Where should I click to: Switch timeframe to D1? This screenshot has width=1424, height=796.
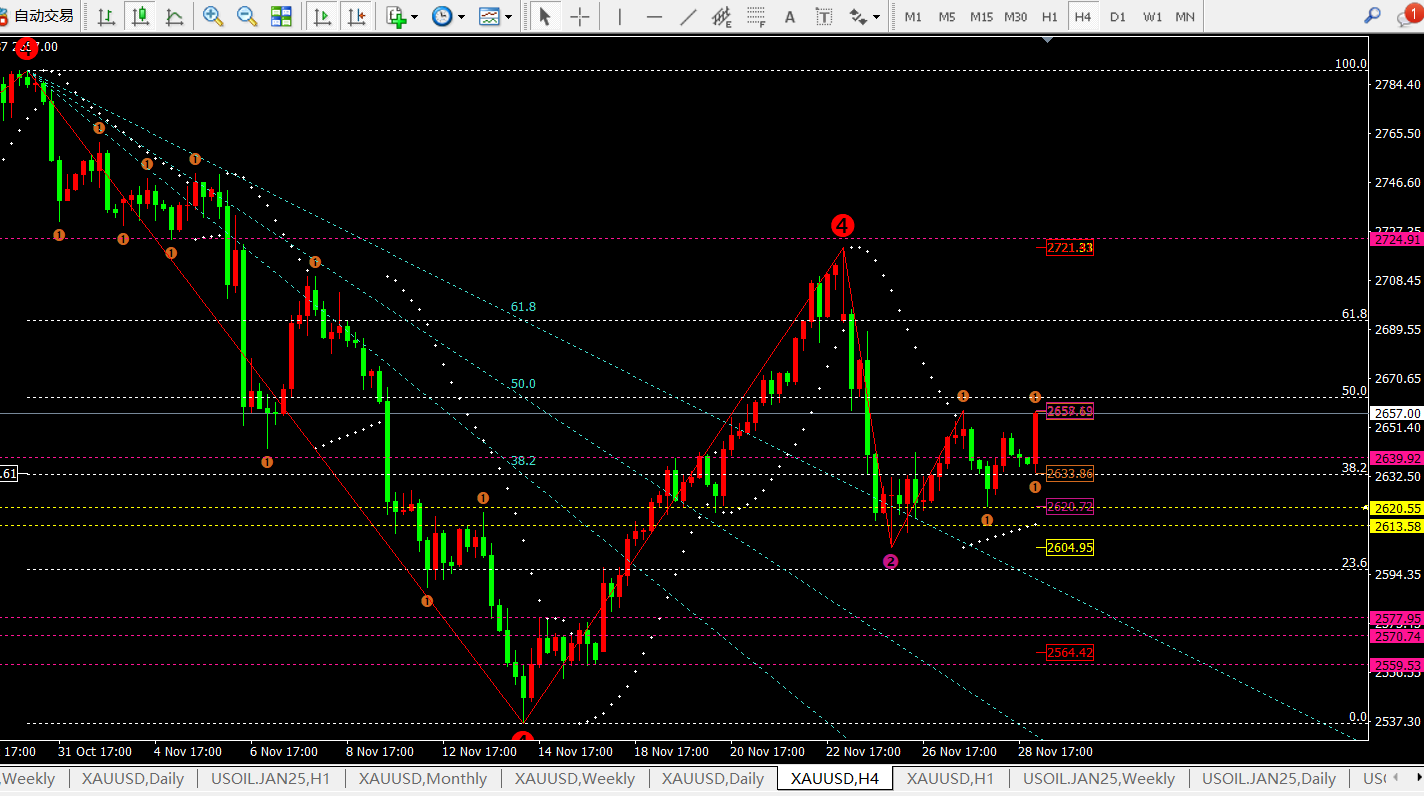pyautogui.click(x=1117, y=16)
